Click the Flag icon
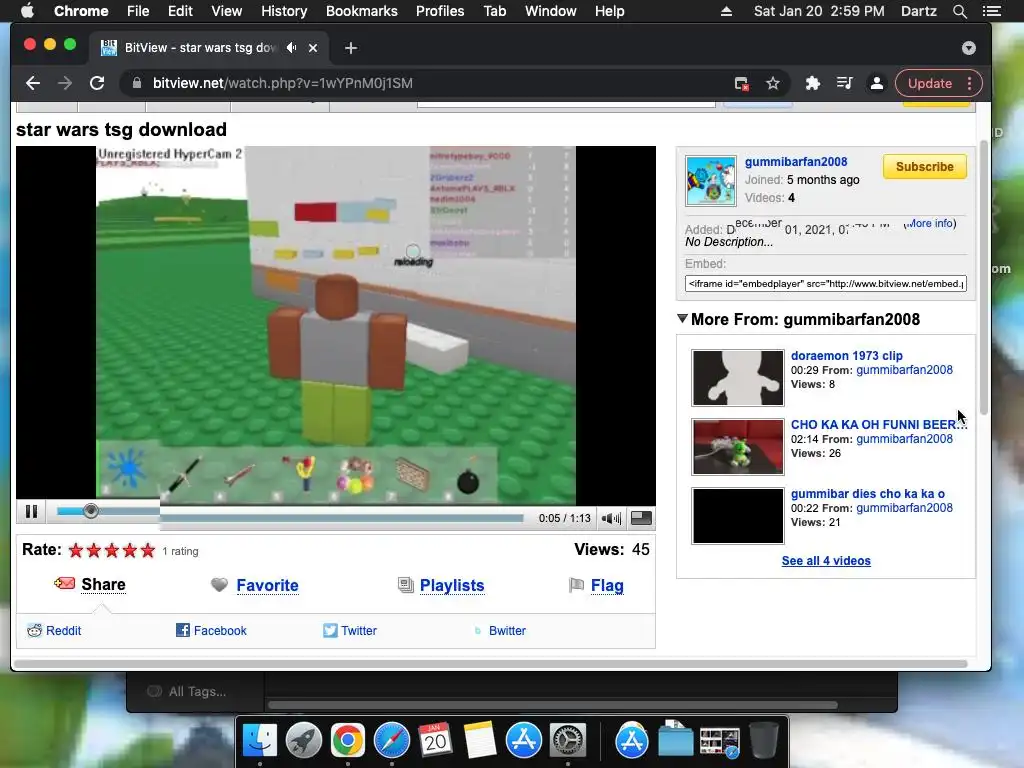The height and width of the screenshot is (768, 1024). pyautogui.click(x=576, y=585)
